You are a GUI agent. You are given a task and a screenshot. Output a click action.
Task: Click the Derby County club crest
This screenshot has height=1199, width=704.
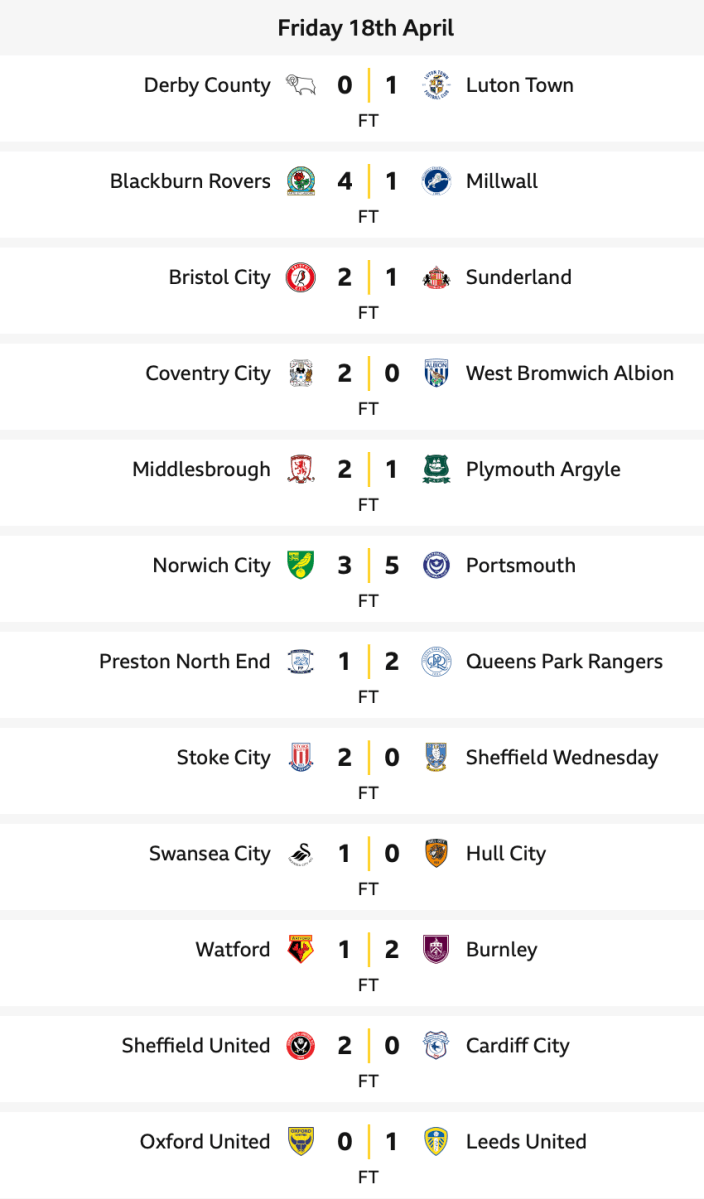pyautogui.click(x=301, y=85)
